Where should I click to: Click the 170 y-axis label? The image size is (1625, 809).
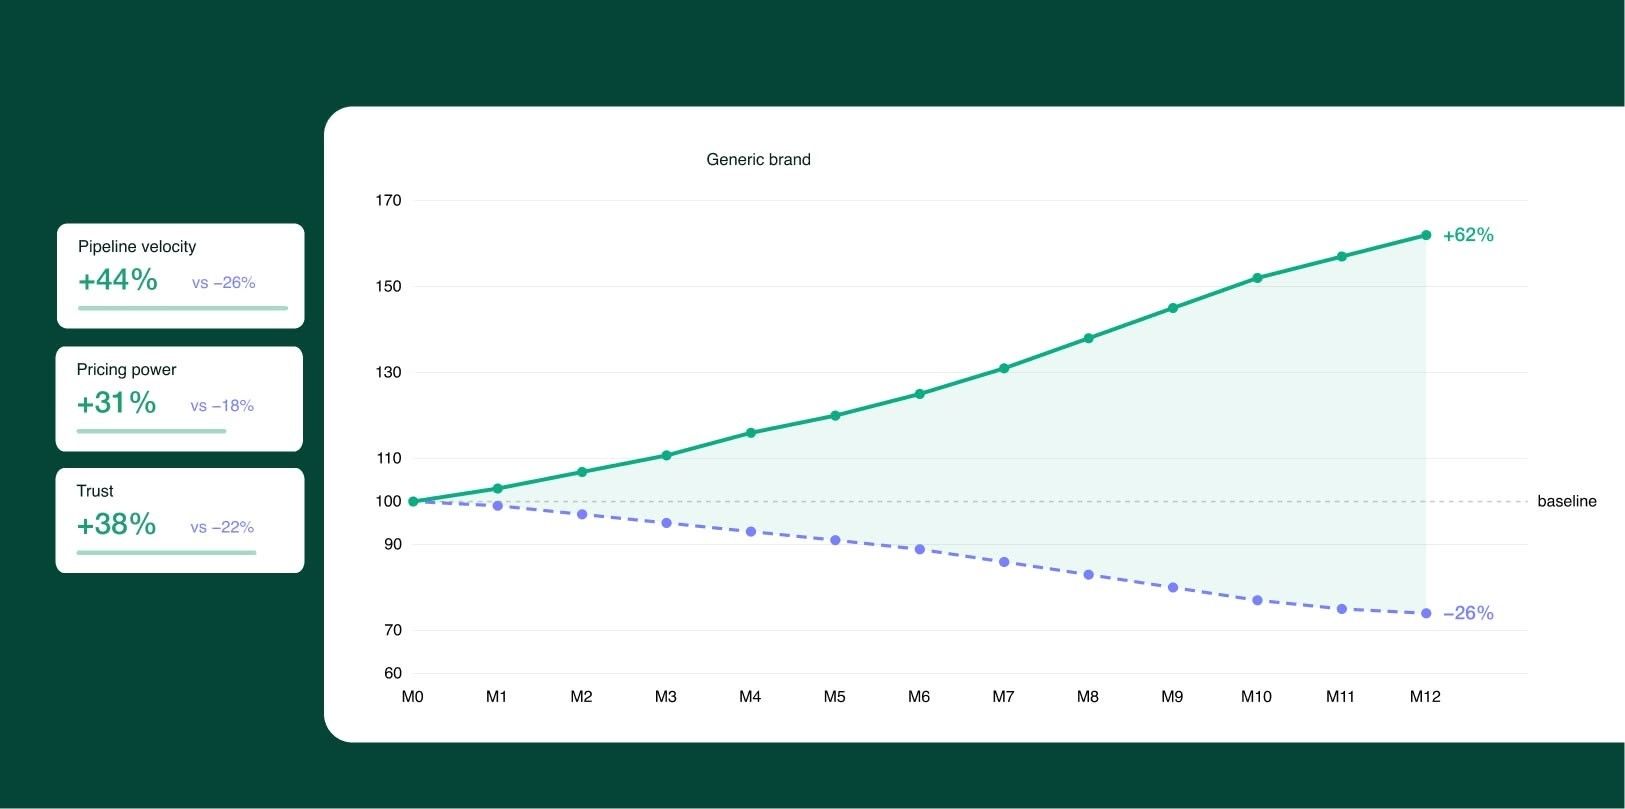click(x=388, y=200)
